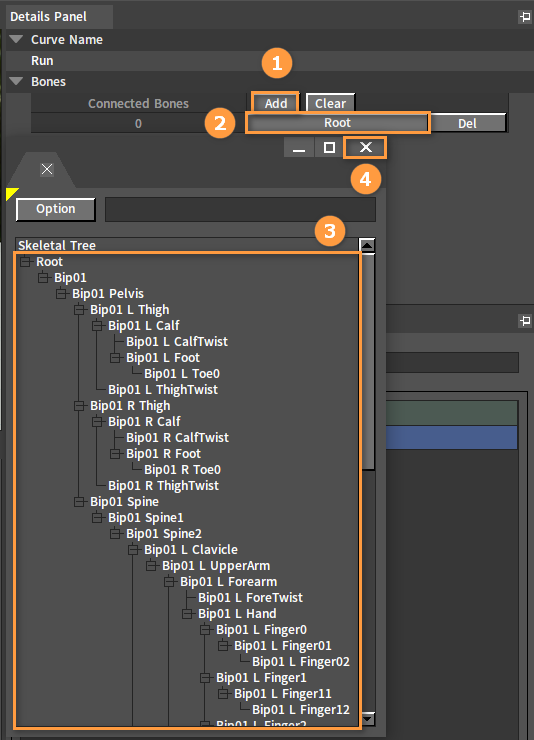Collapse the Bip01 node
Viewport: 534px width, 740px height.
(x=43, y=278)
